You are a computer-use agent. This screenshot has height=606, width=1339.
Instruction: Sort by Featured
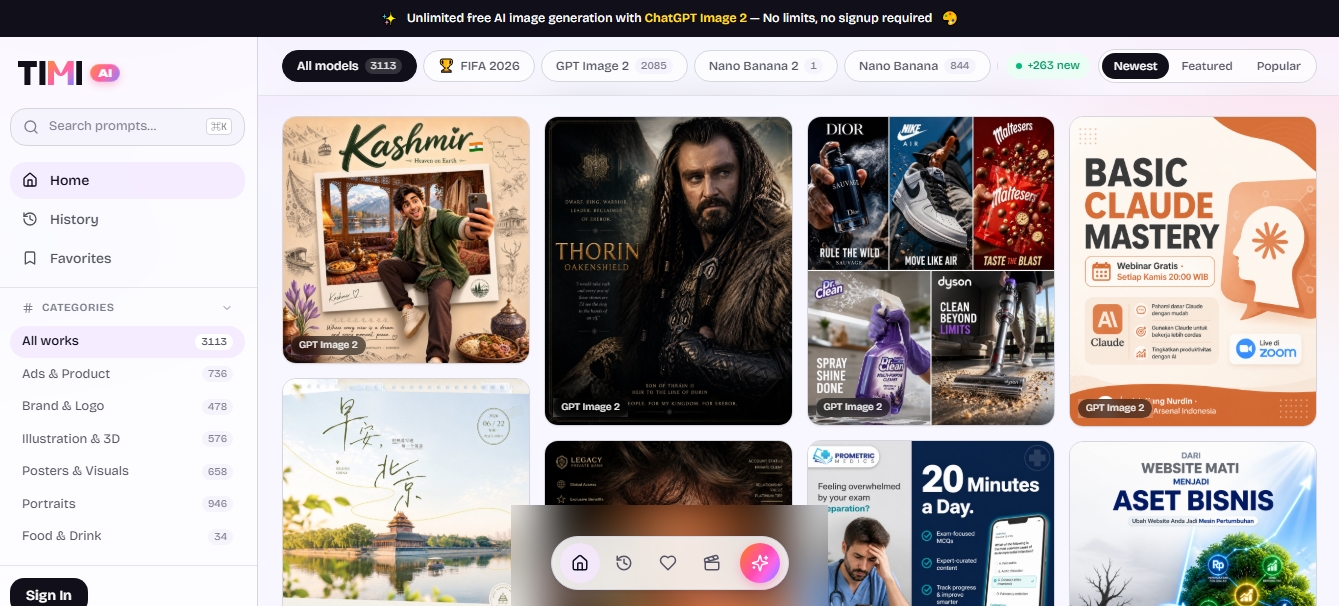[x=1207, y=66]
